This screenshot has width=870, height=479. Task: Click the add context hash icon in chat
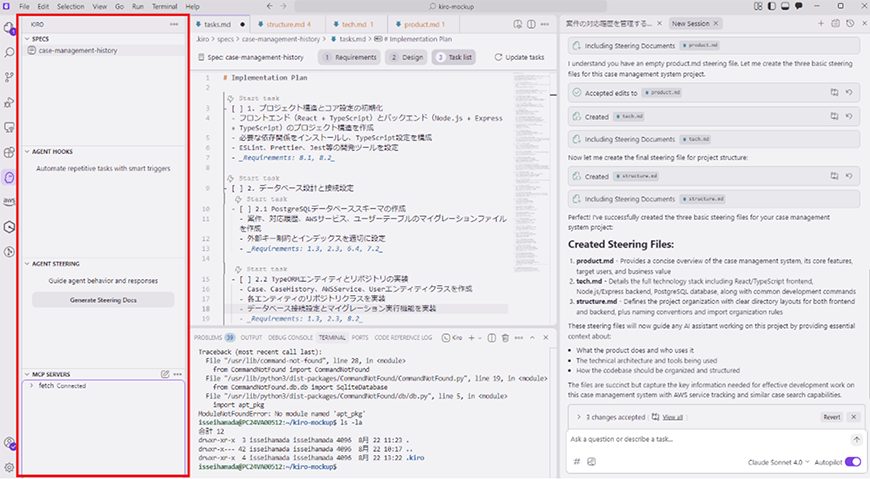point(576,462)
